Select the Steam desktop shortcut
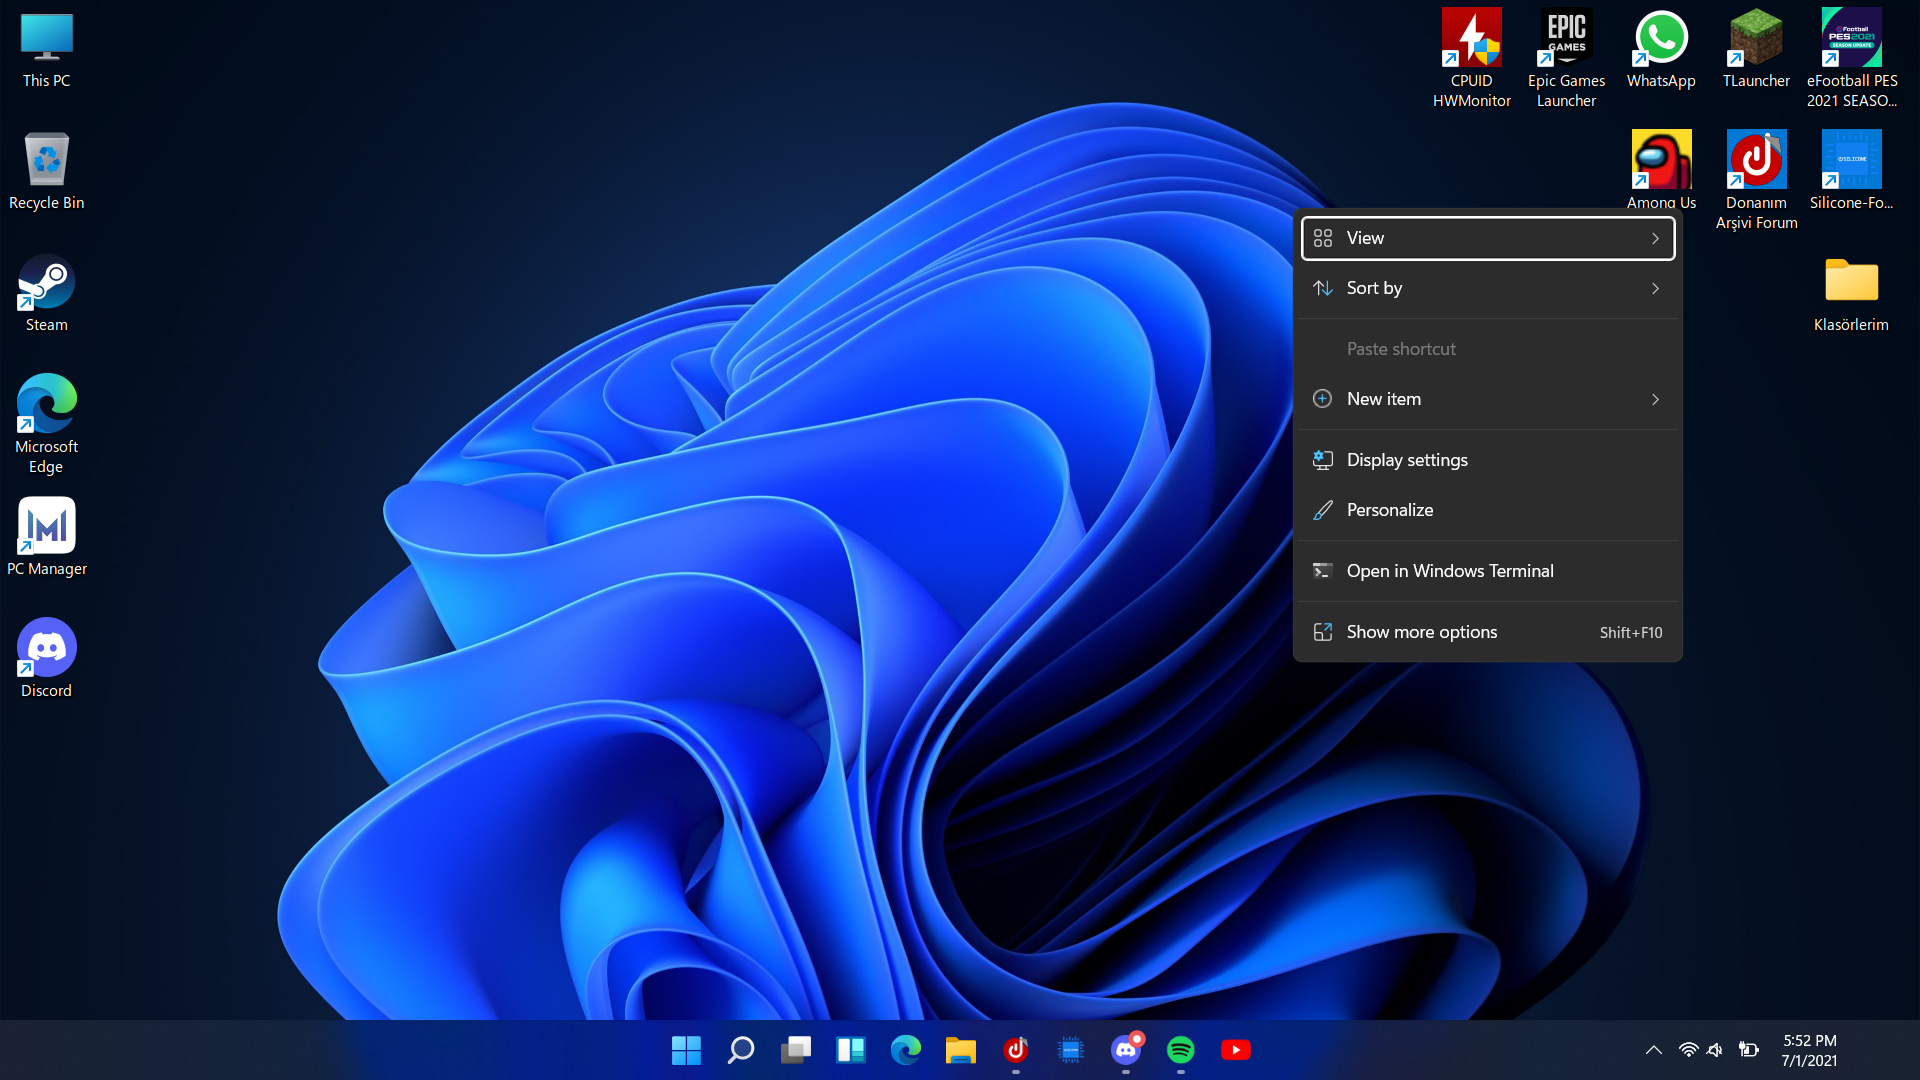This screenshot has height=1080, width=1920. [46, 293]
